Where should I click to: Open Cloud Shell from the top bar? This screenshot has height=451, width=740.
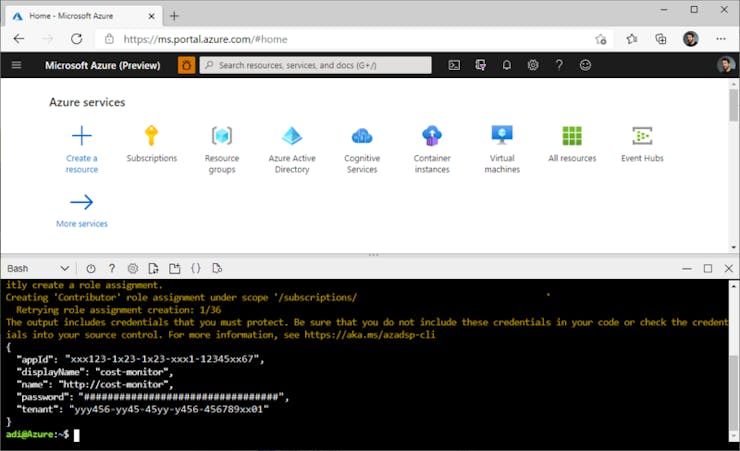454,65
